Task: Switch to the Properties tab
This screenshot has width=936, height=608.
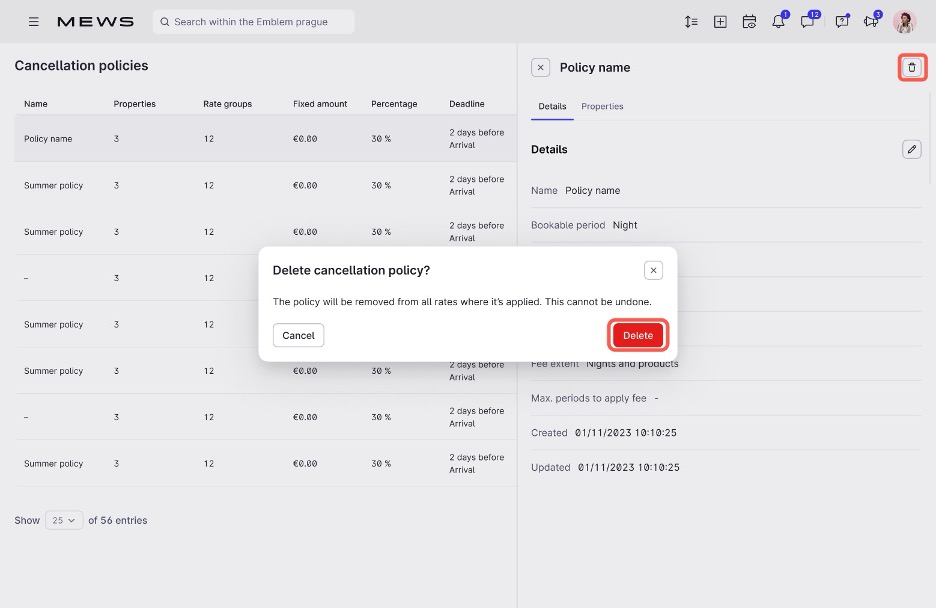Action: 602,106
